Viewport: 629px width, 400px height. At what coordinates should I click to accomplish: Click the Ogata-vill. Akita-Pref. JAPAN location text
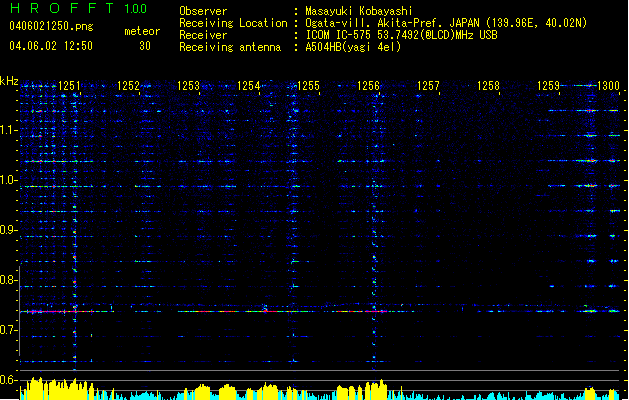coord(446,23)
